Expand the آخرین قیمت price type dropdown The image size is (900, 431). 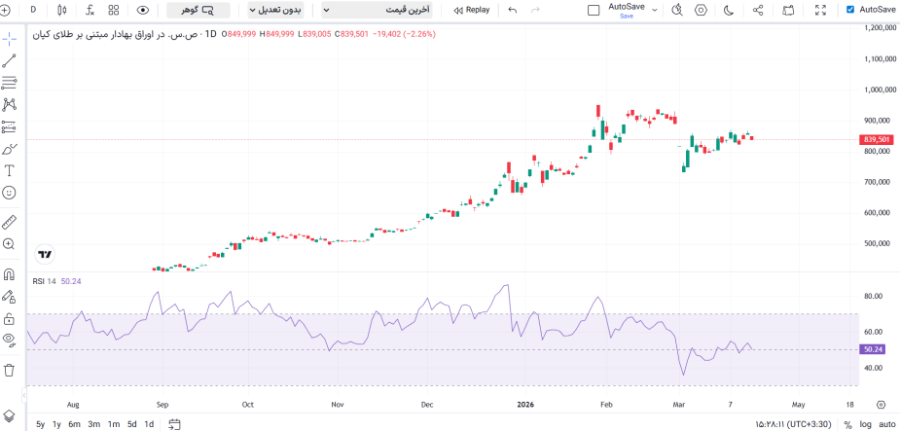point(377,10)
